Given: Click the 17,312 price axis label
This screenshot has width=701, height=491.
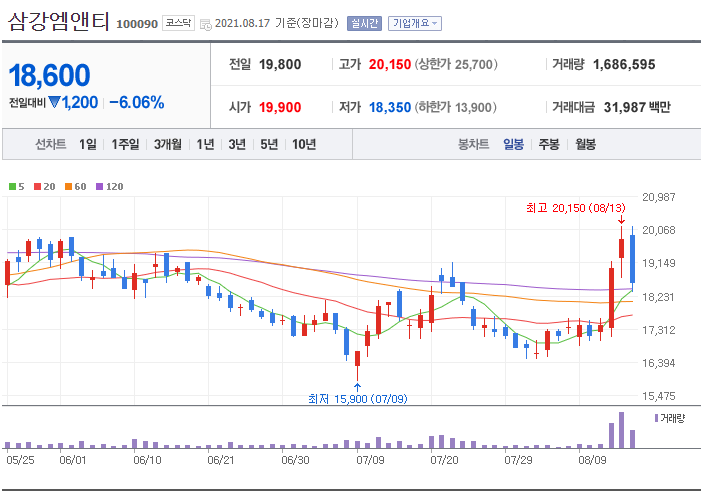Looking at the screenshot, I should pos(659,330).
